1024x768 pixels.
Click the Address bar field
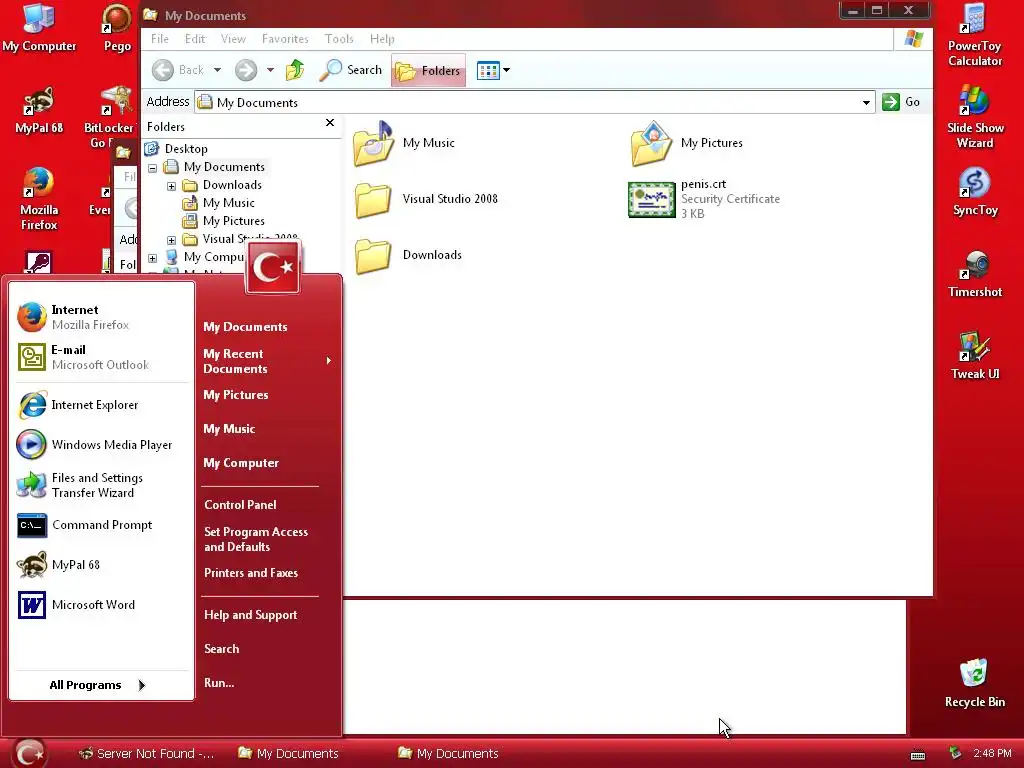pyautogui.click(x=534, y=103)
